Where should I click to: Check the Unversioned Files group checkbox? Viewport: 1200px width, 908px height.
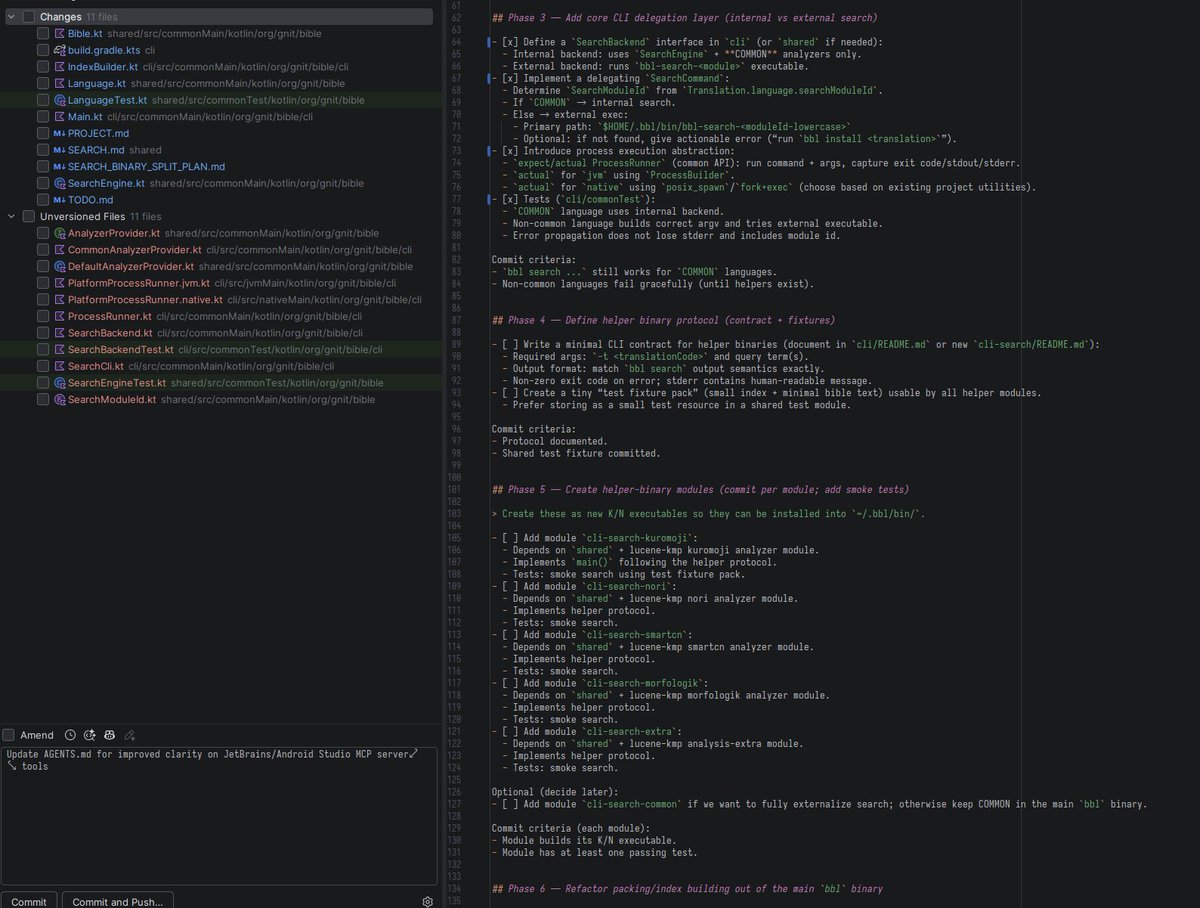[29, 216]
